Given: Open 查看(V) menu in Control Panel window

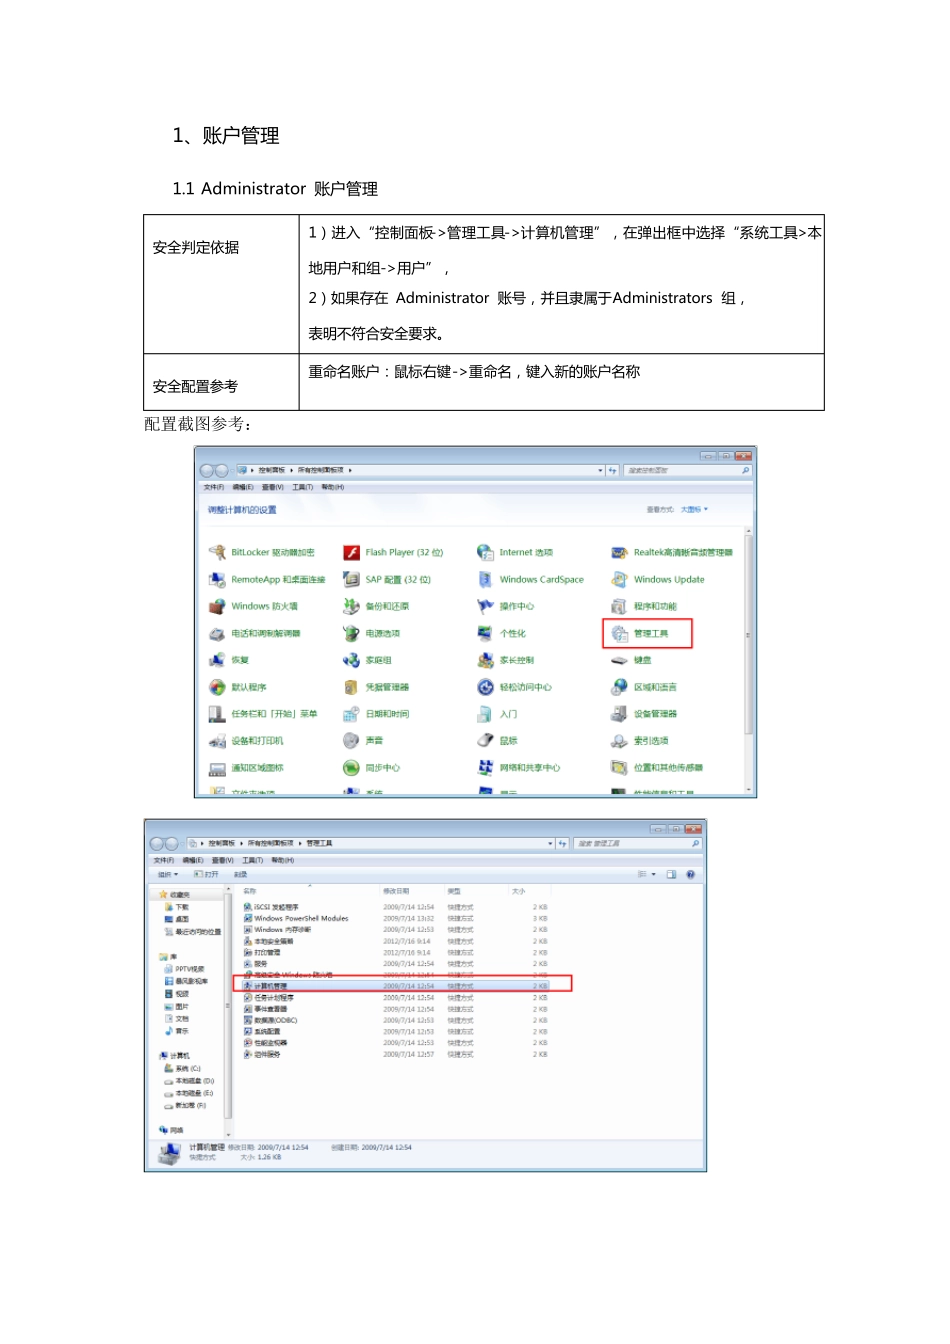Looking at the screenshot, I should 273,487.
